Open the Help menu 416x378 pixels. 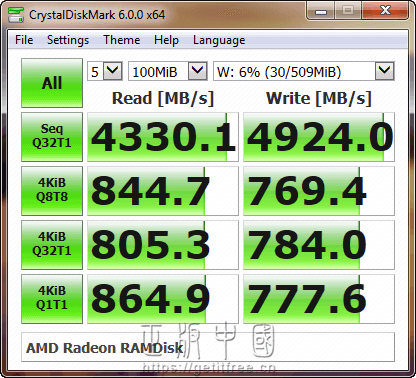click(x=166, y=40)
